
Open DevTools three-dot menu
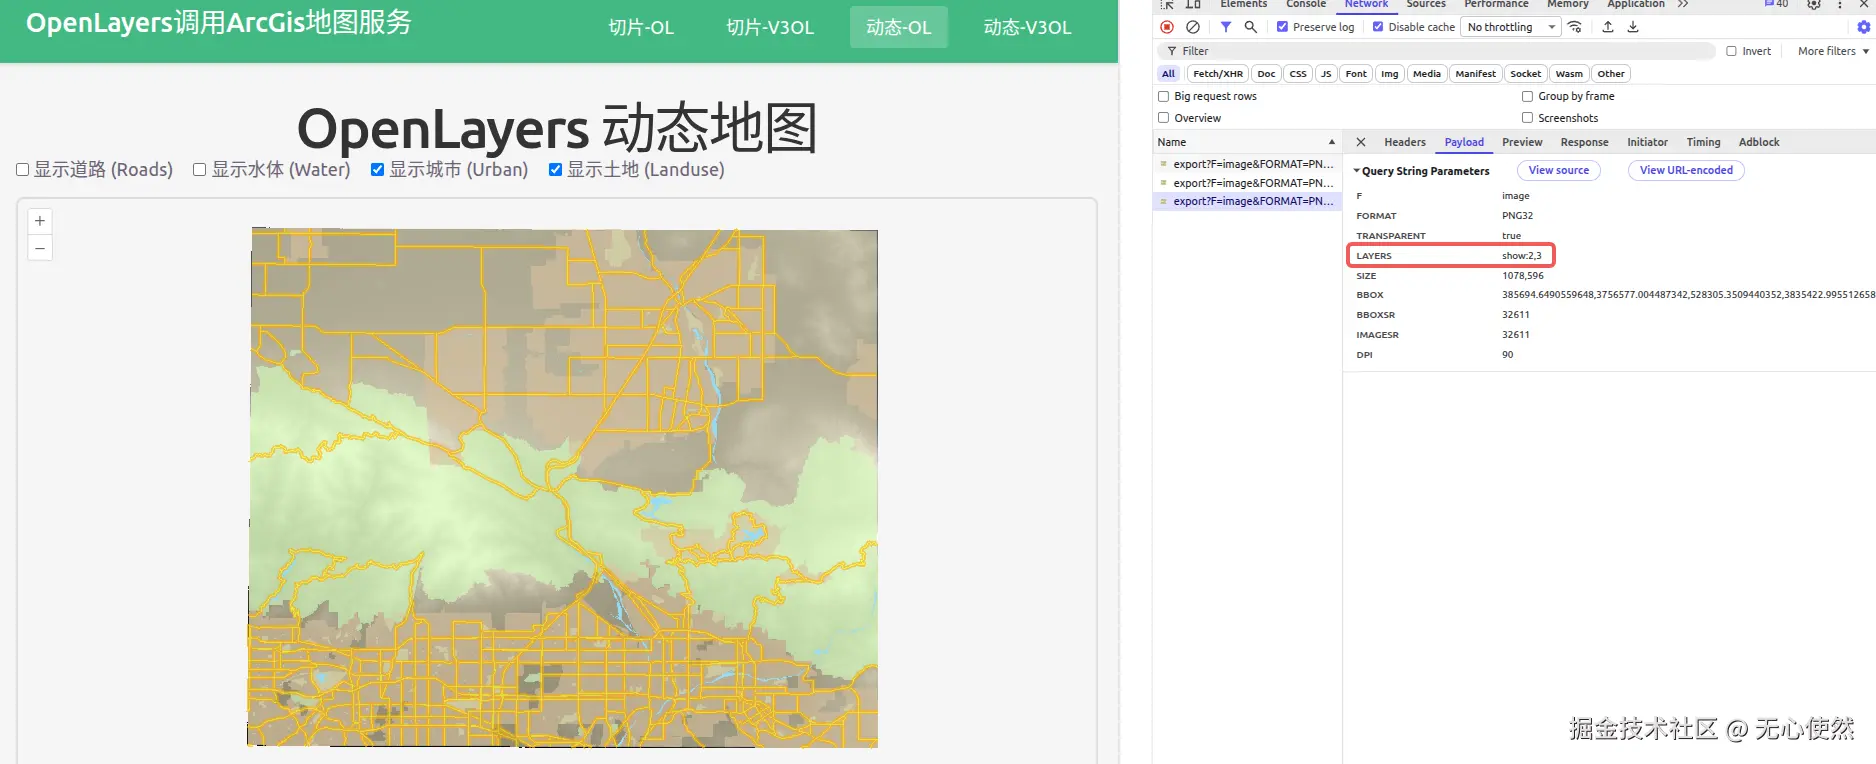pyautogui.click(x=1839, y=4)
